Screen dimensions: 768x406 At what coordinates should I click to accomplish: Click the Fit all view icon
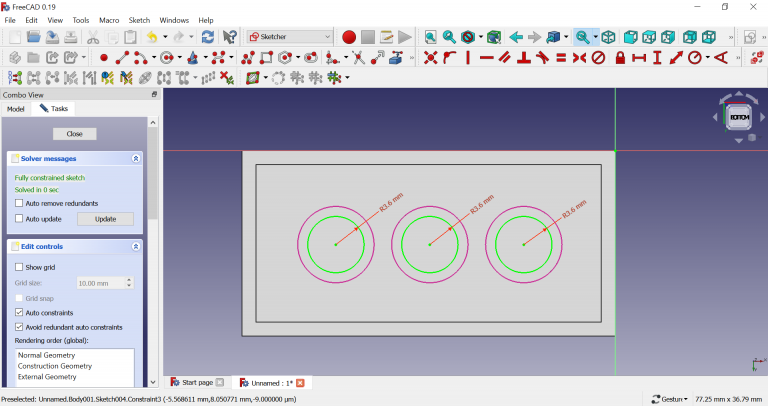pyautogui.click(x=430, y=37)
